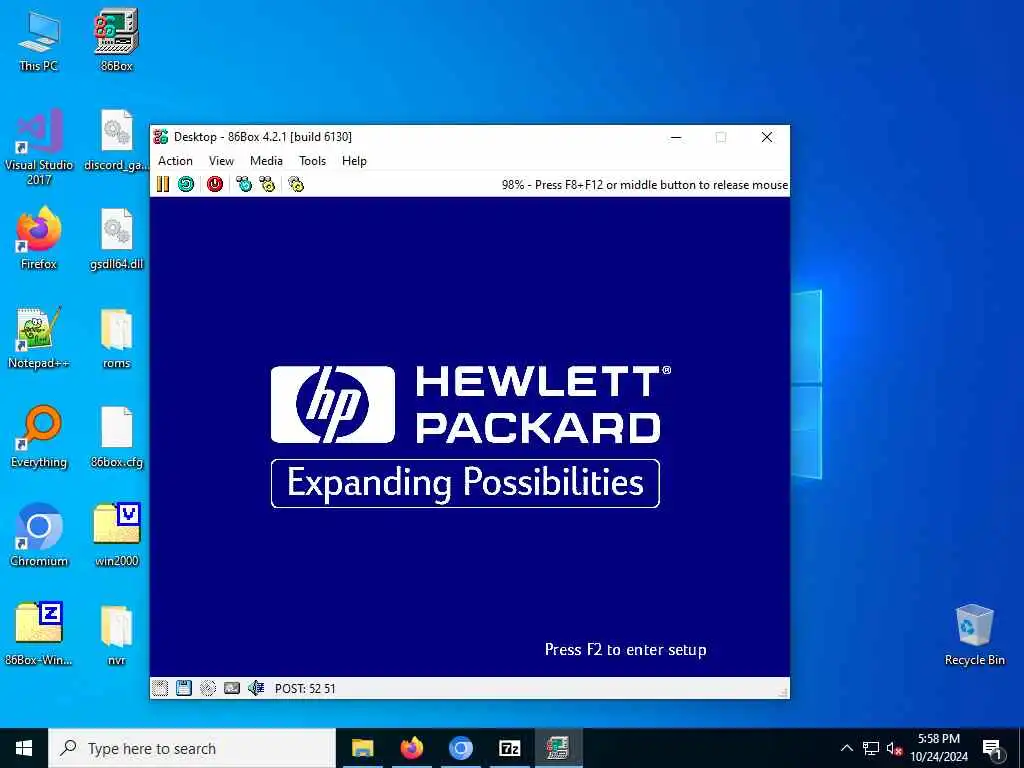Send Ctrl+Alt+Del via the cyan toolbar icon
1024x768 pixels.
click(x=244, y=184)
